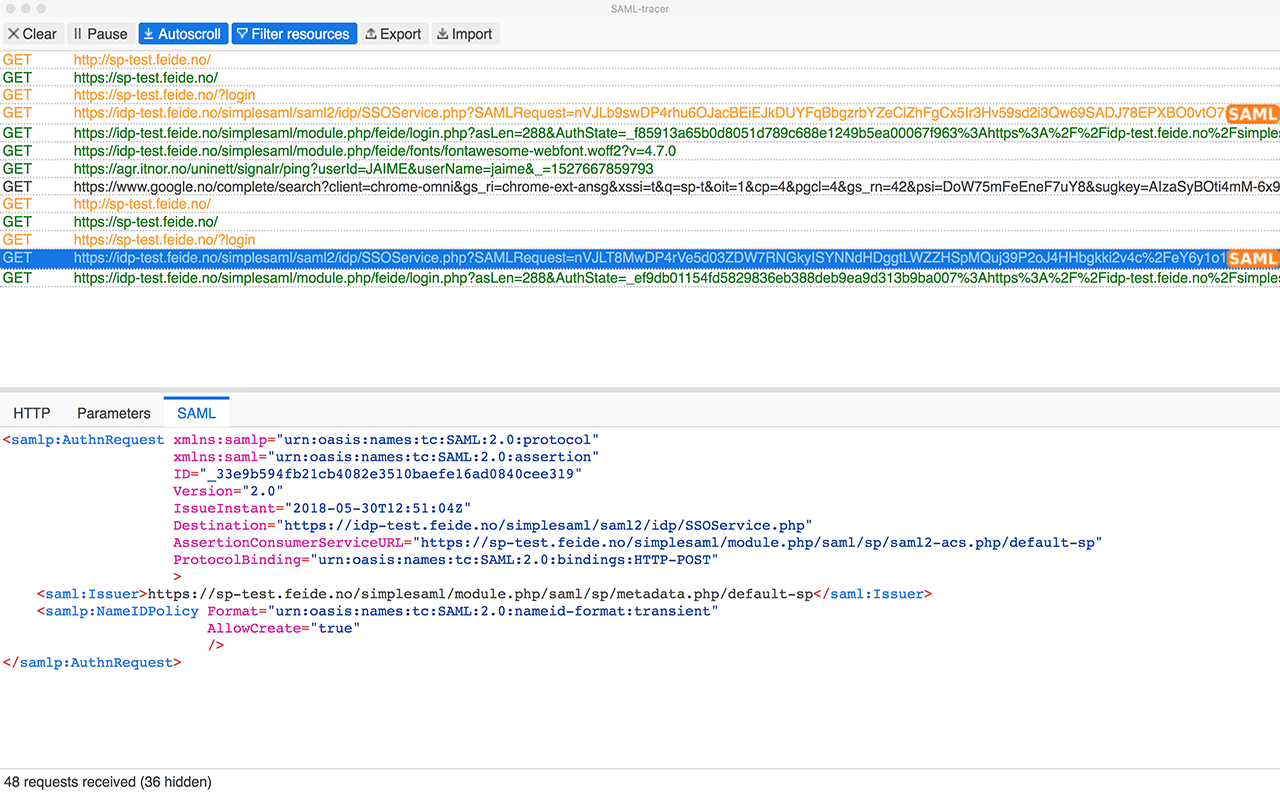Click the IssueInstant value 2018-05-30T12:51:04Z
Viewport: 1280px width, 800px height.
(x=378, y=508)
